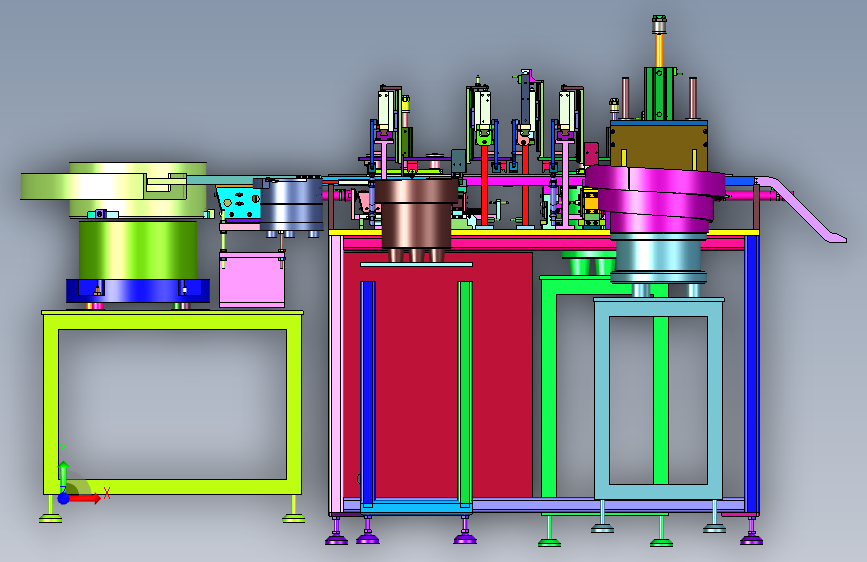The height and width of the screenshot is (562, 867).
Task: Select the silver-blue cylindrical feeder beside the cyan plate
Action: pyautogui.click(x=291, y=205)
